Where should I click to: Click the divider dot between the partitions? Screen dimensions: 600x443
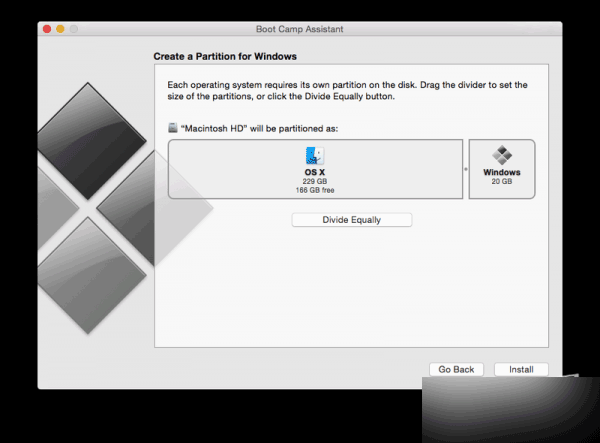pos(465,169)
